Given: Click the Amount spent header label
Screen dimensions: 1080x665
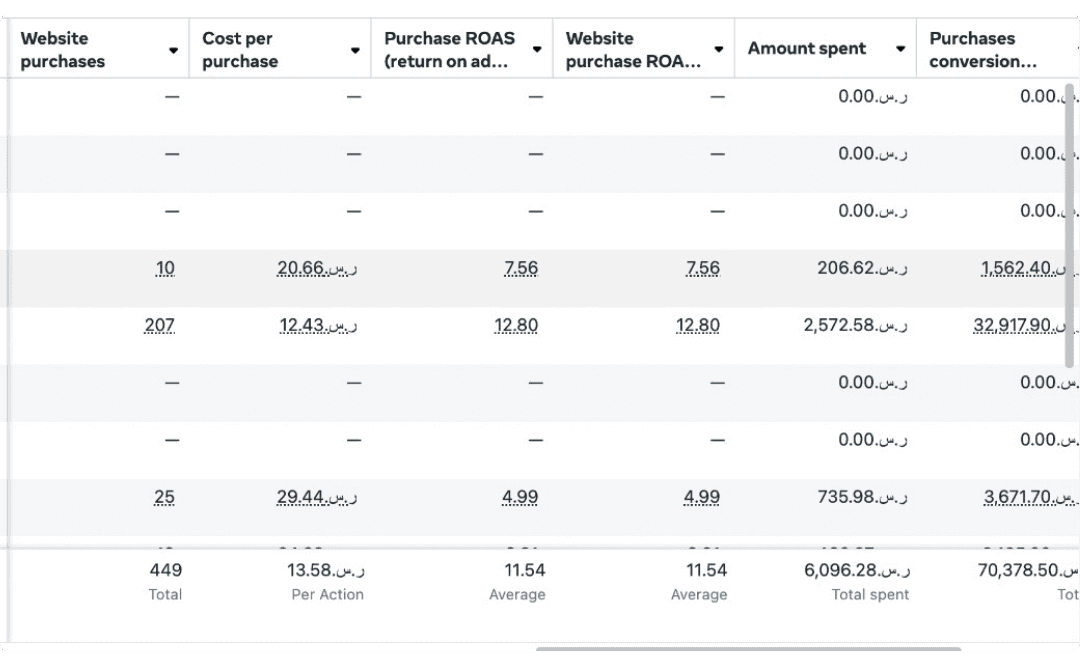Looking at the screenshot, I should pos(807,48).
